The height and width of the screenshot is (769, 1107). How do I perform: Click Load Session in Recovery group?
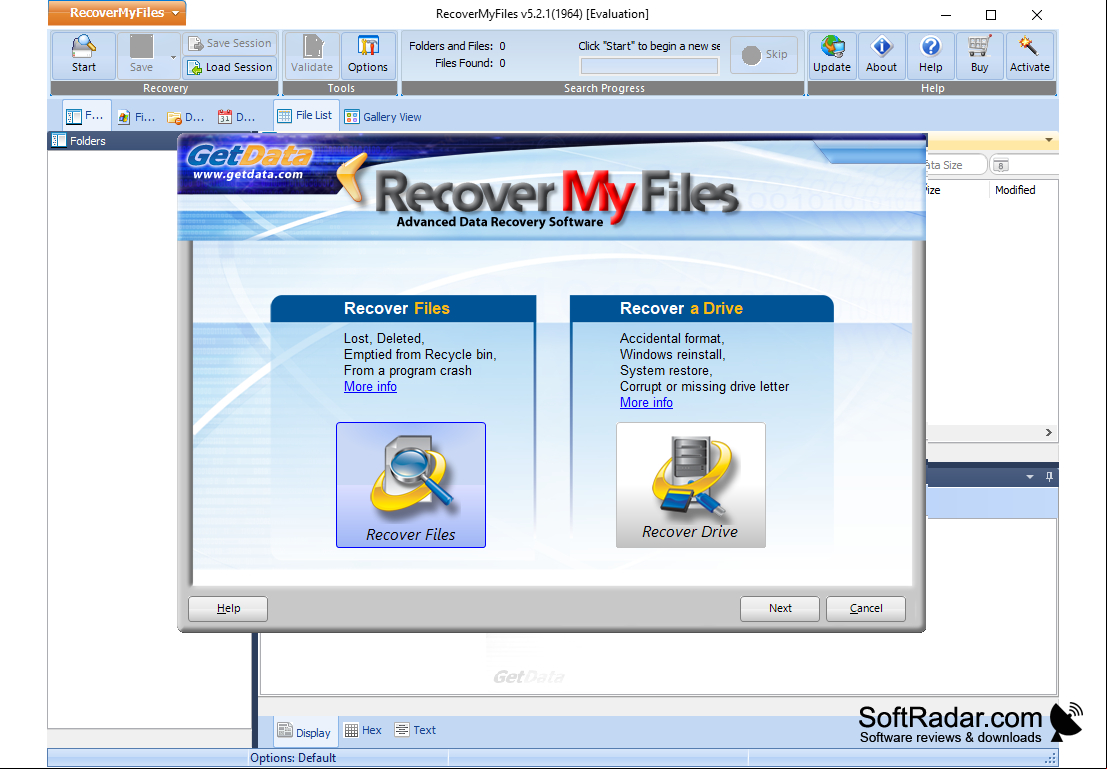[x=229, y=67]
